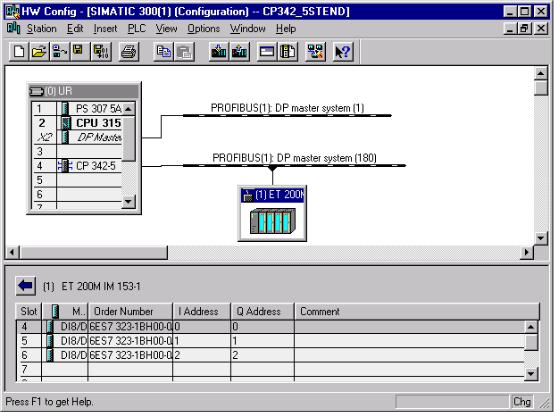The height and width of the screenshot is (412, 554).
Task: Click the Chg indicator in status bar
Action: [522, 401]
